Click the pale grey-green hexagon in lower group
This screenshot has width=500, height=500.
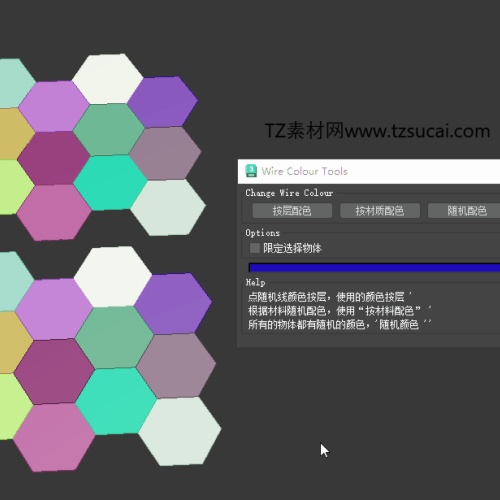tap(180, 431)
